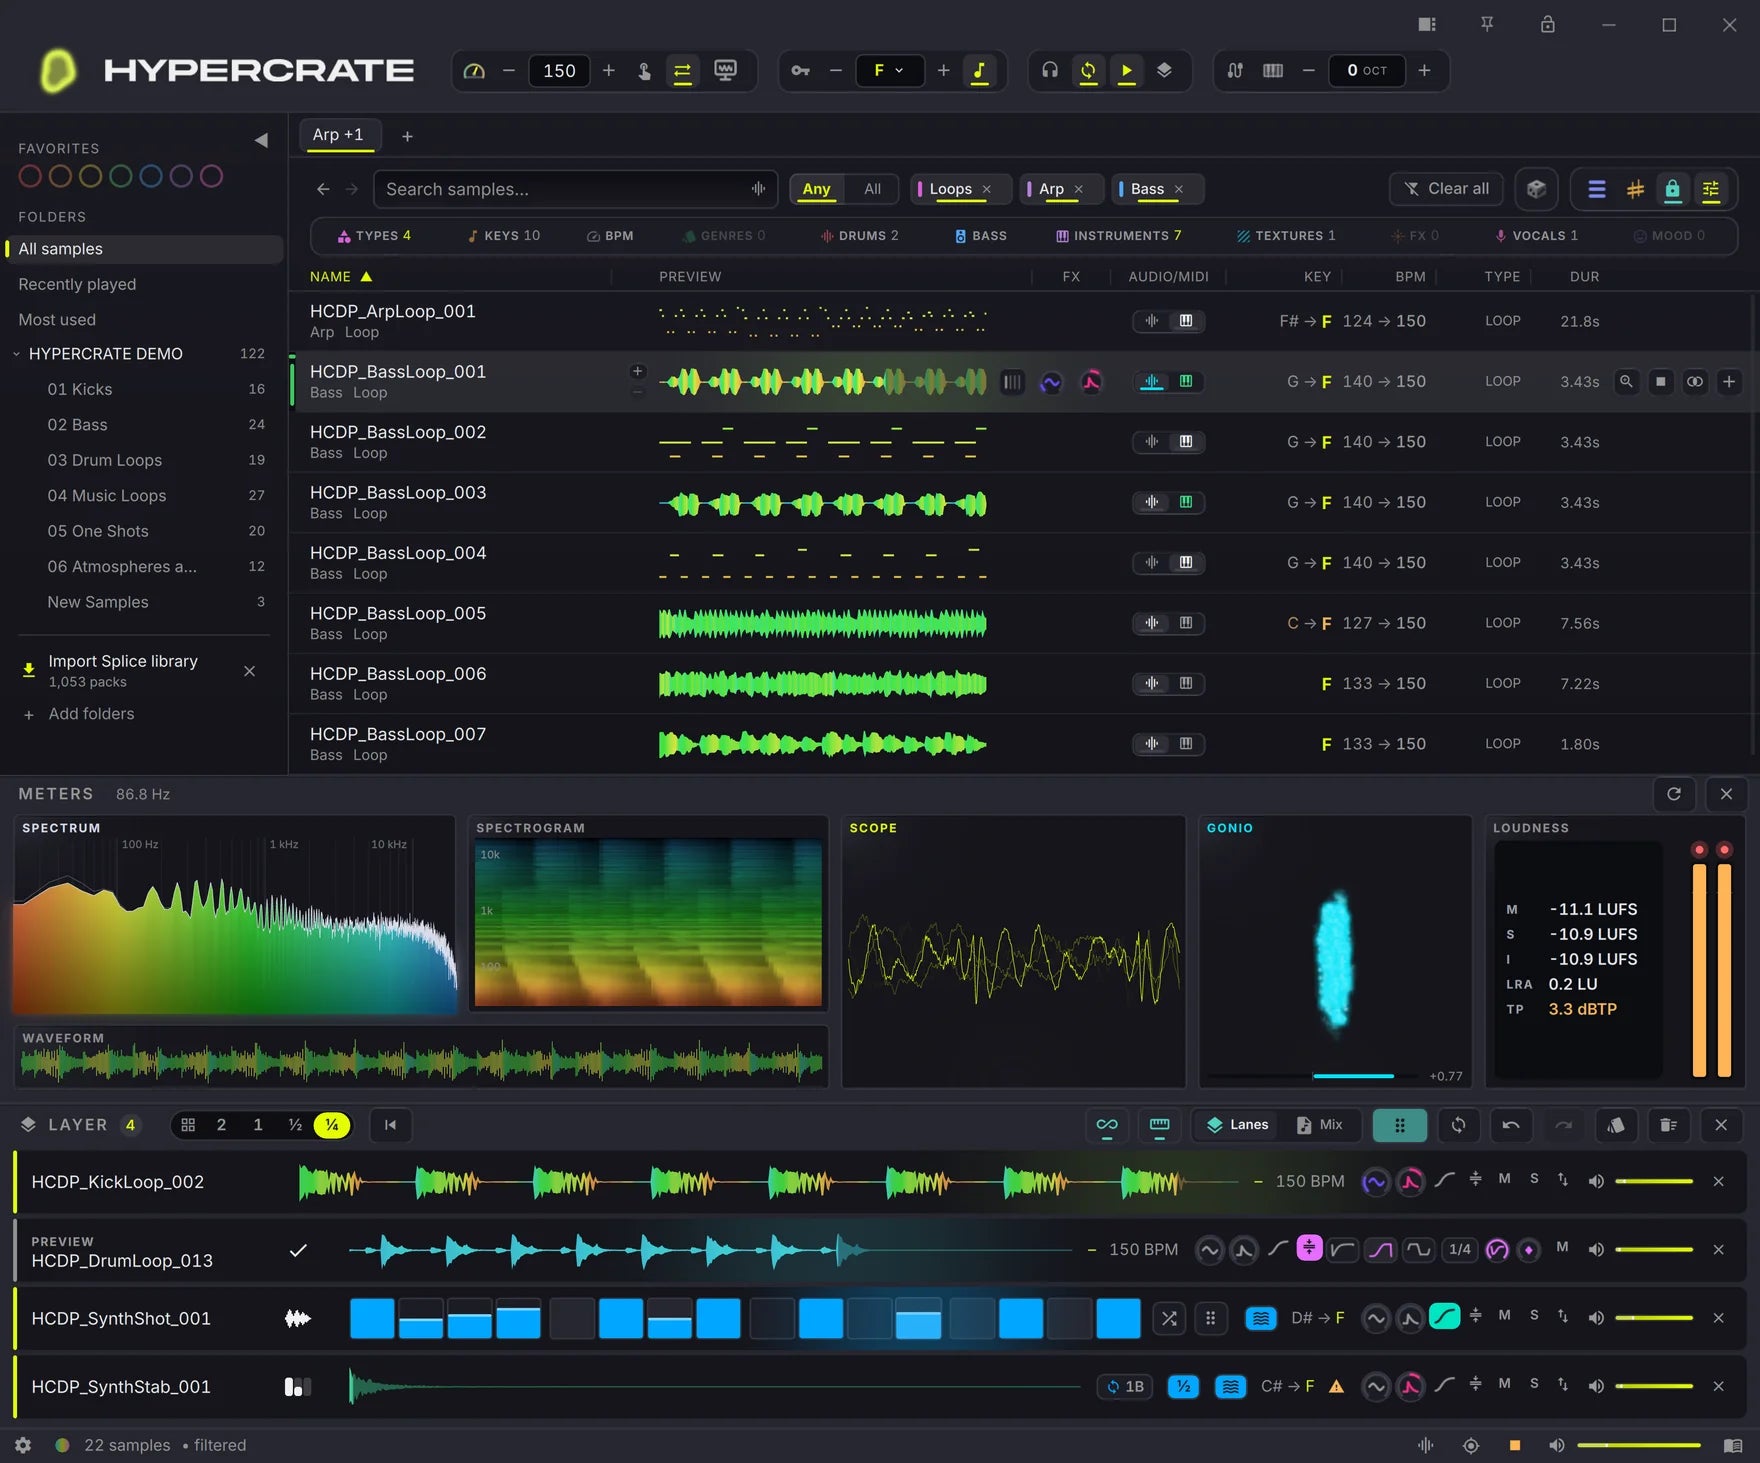Select the red favorites color circle
This screenshot has height=1463, width=1760.
(30, 176)
